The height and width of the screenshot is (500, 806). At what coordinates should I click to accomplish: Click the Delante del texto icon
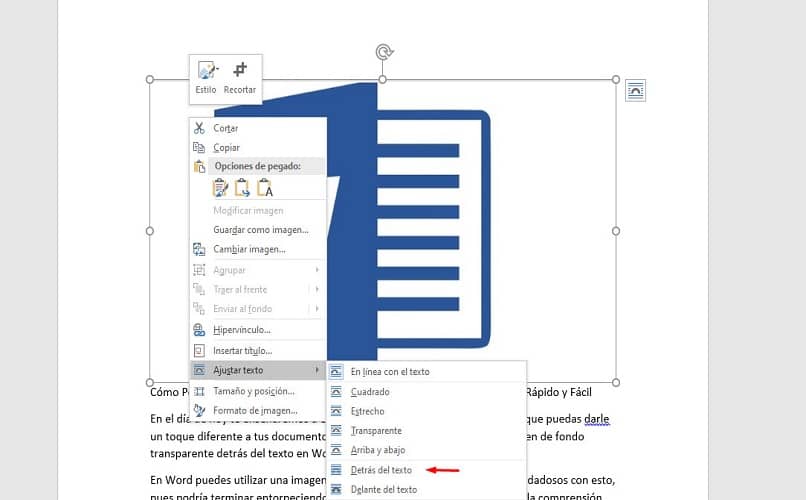click(336, 489)
